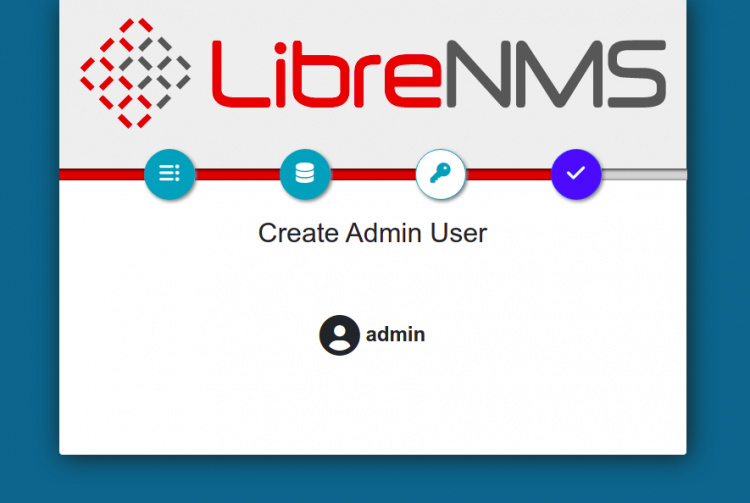Image resolution: width=750 pixels, height=503 pixels.
Task: Click progress bar between checks and database icons
Action: click(x=237, y=175)
